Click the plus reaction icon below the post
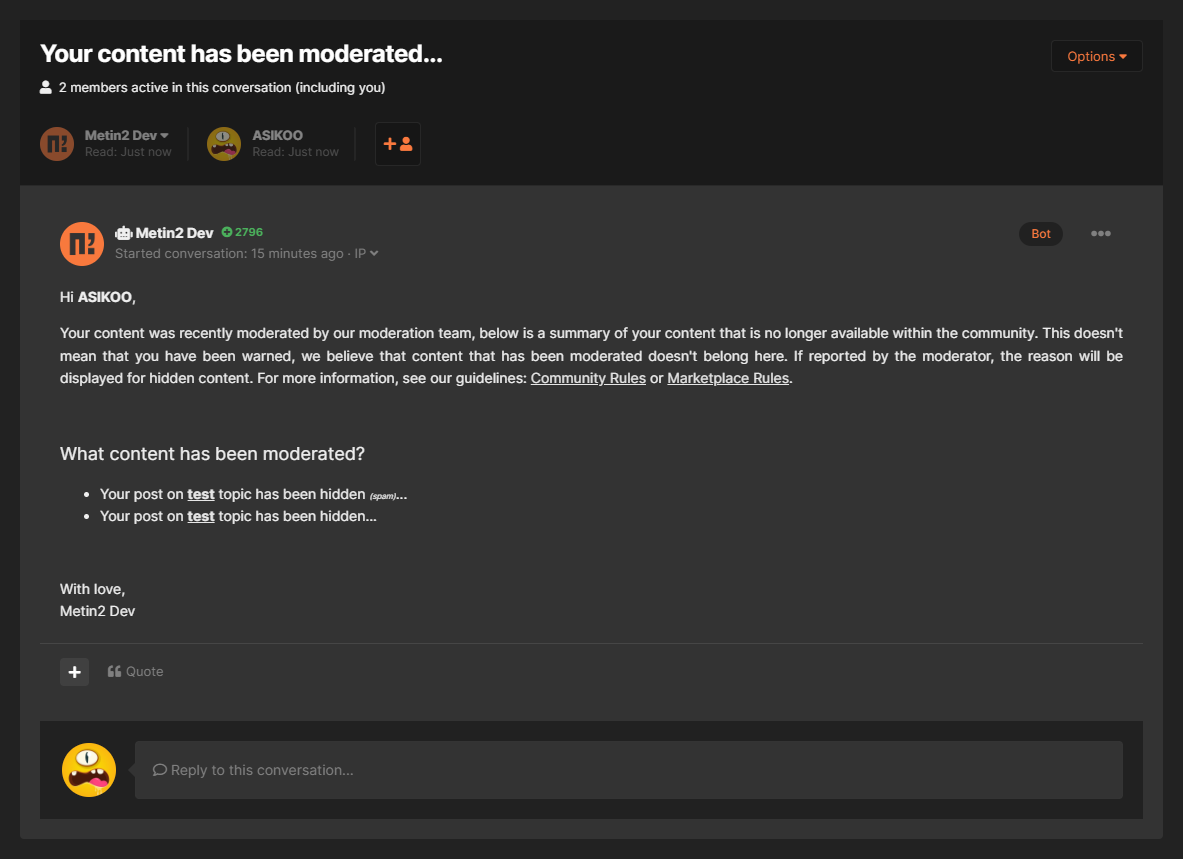 click(74, 671)
